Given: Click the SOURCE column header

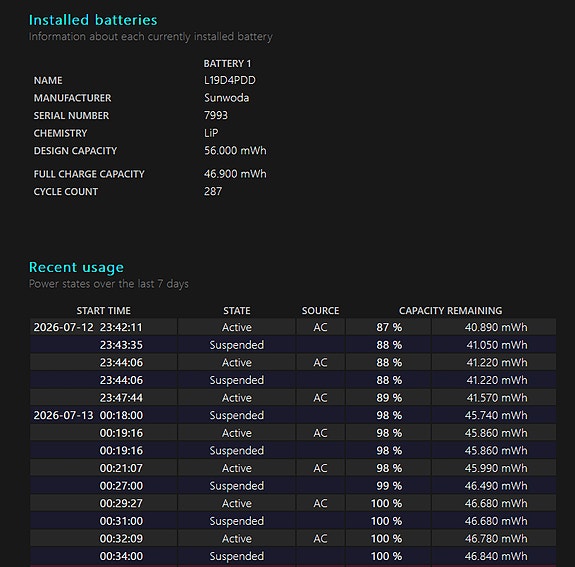Looking at the screenshot, I should point(320,311).
